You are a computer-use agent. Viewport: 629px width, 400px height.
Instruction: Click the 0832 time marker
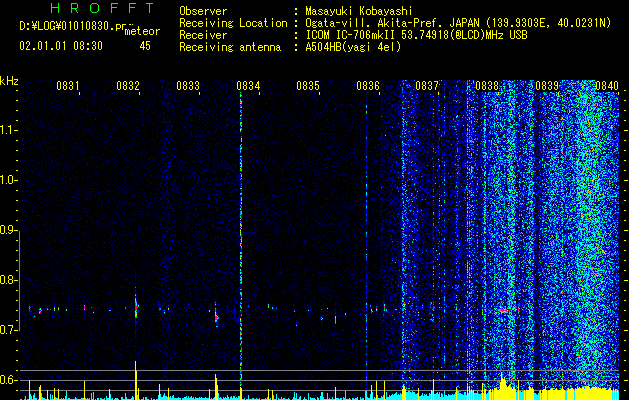tap(128, 85)
